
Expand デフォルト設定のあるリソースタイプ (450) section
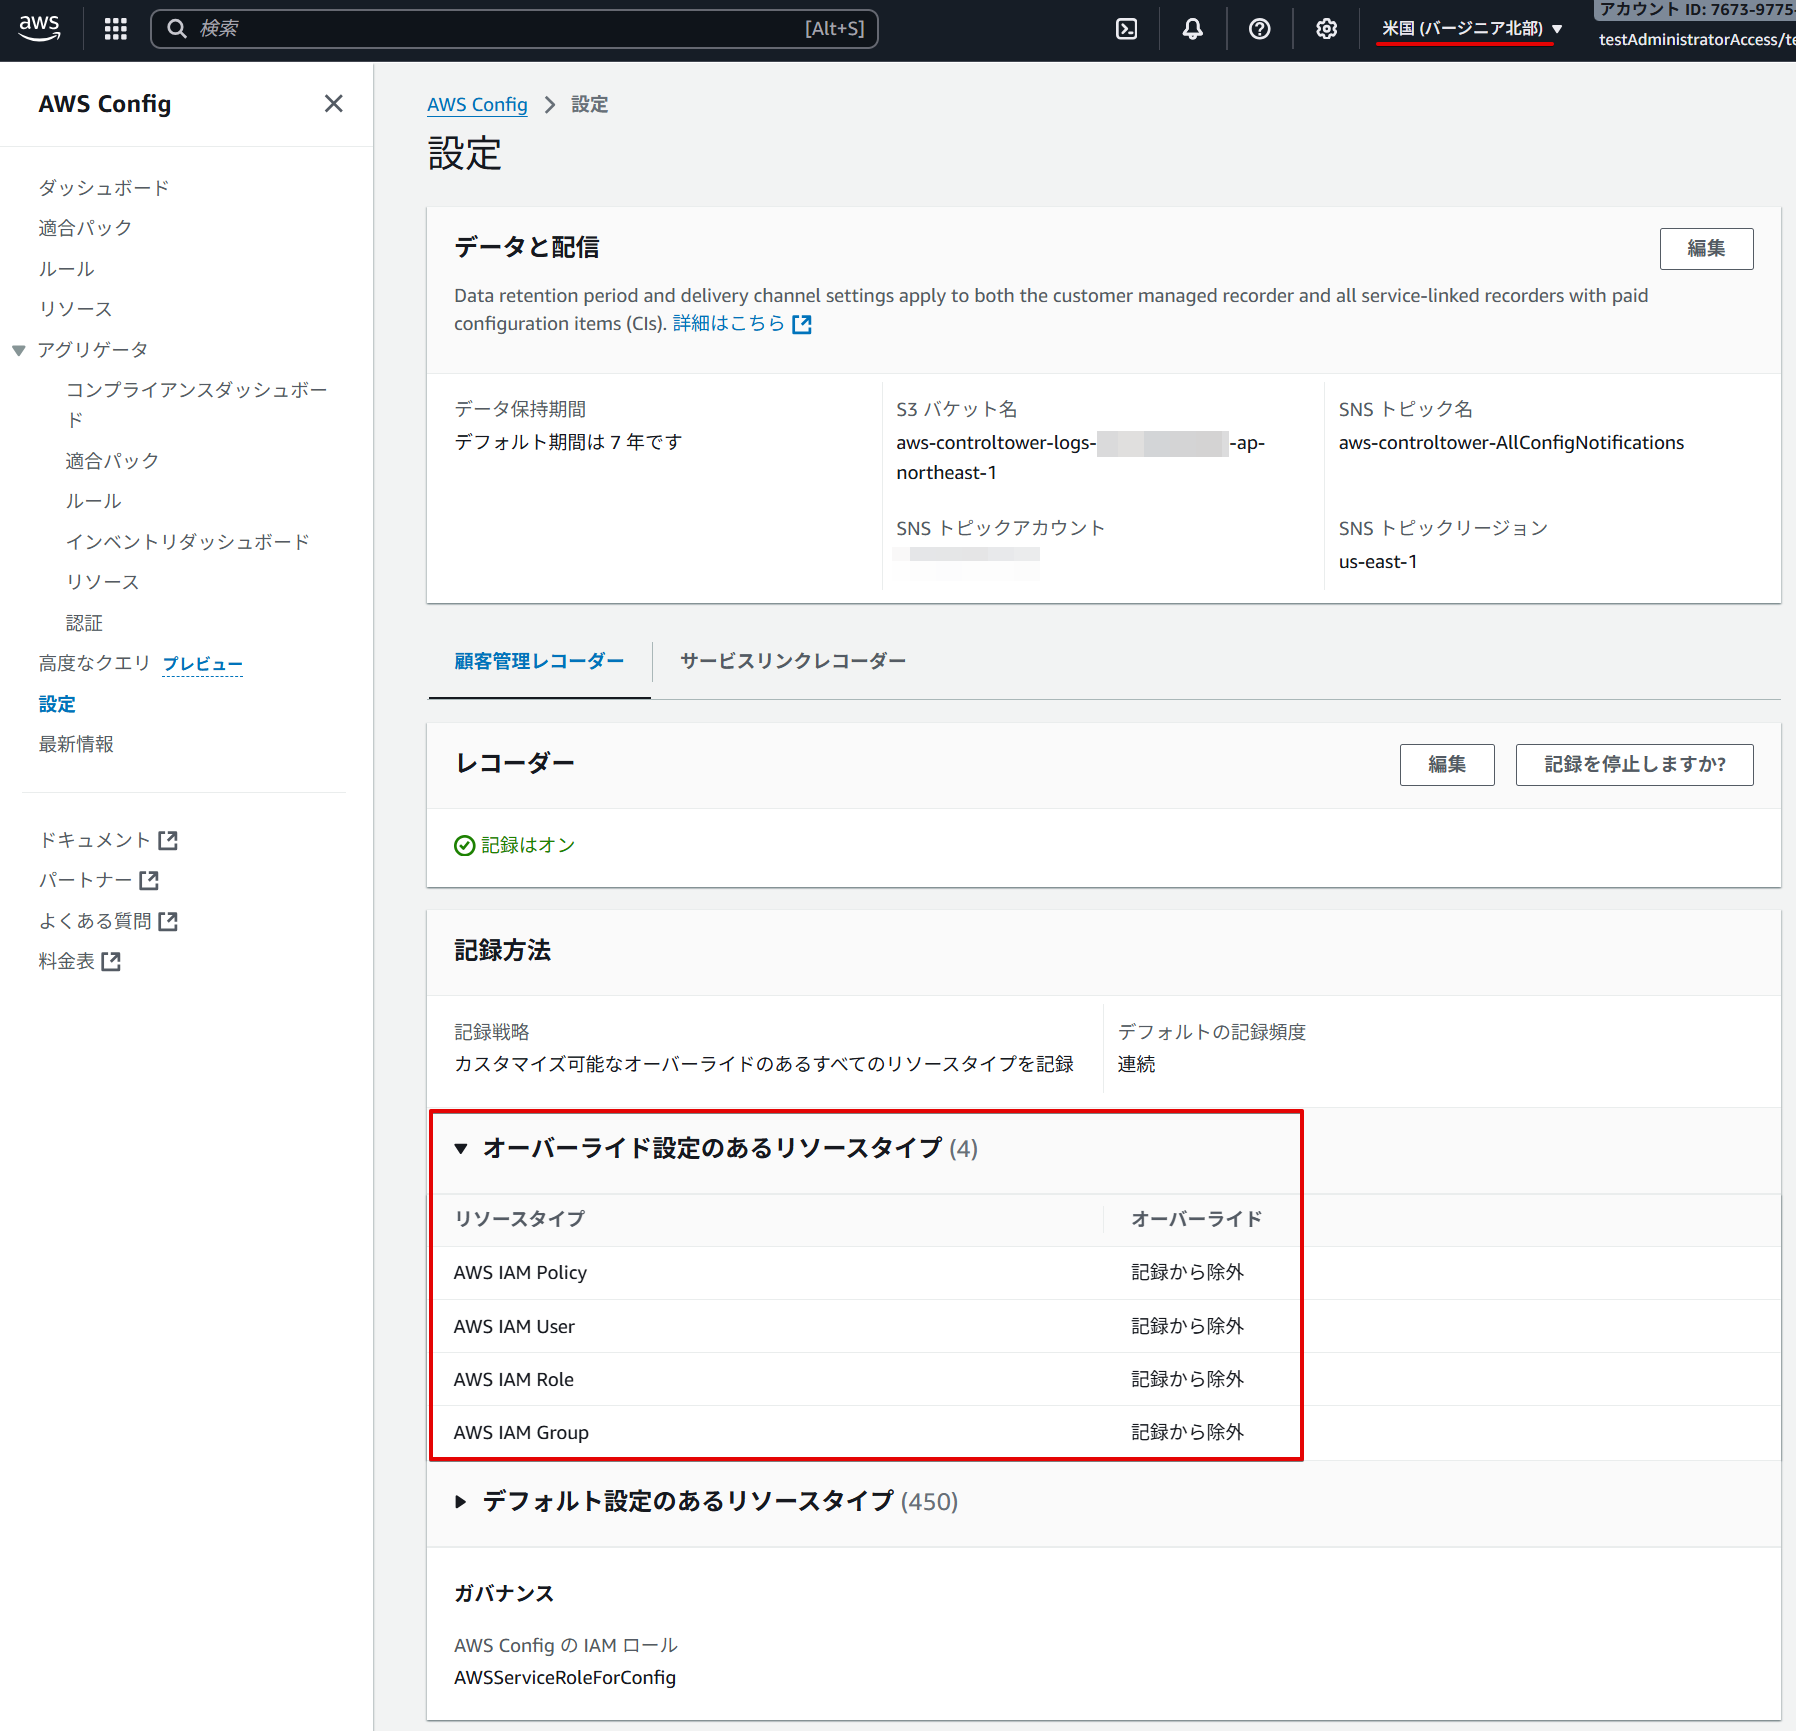461,1502
